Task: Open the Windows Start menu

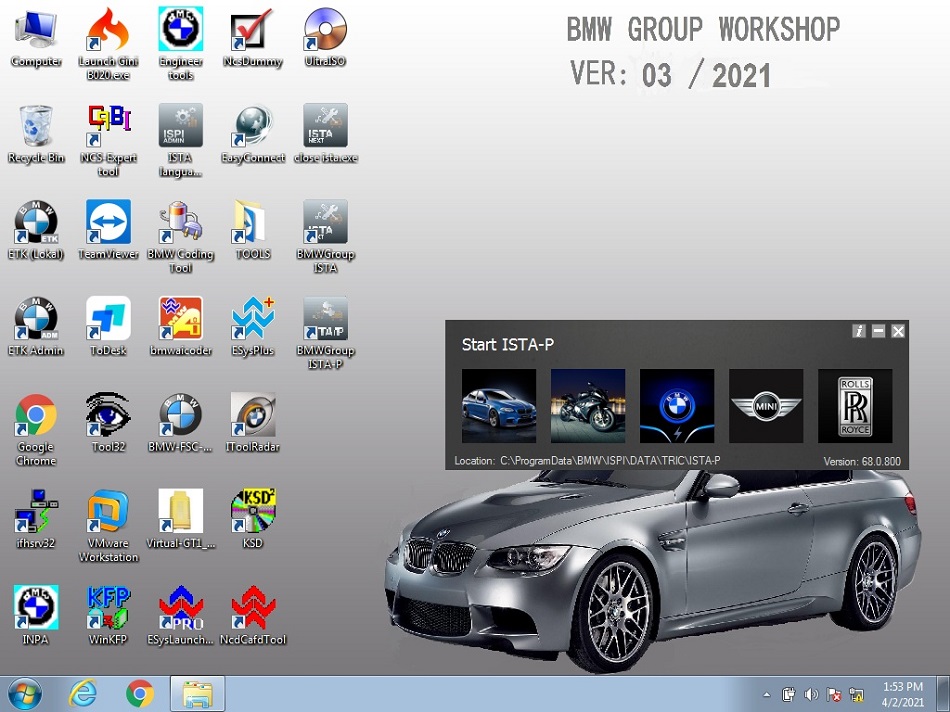Action: 25,694
